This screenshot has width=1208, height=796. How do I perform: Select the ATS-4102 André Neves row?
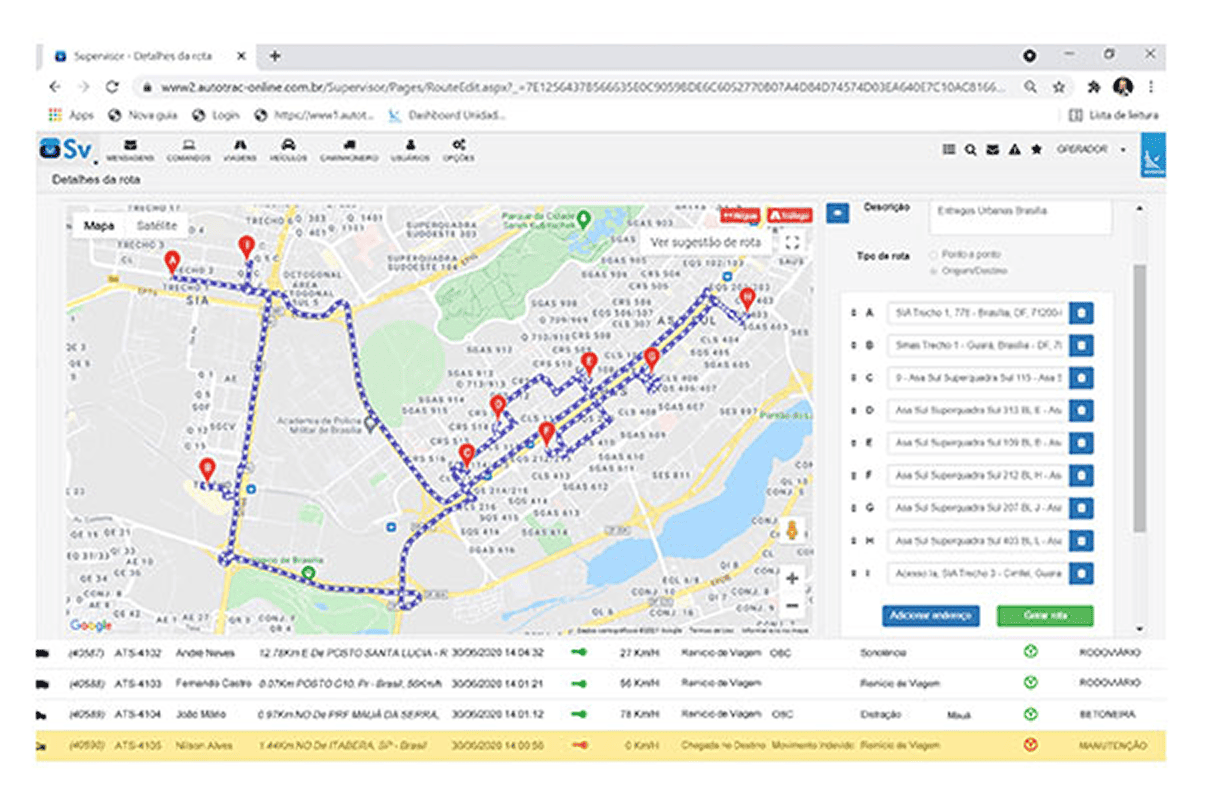(x=600, y=652)
